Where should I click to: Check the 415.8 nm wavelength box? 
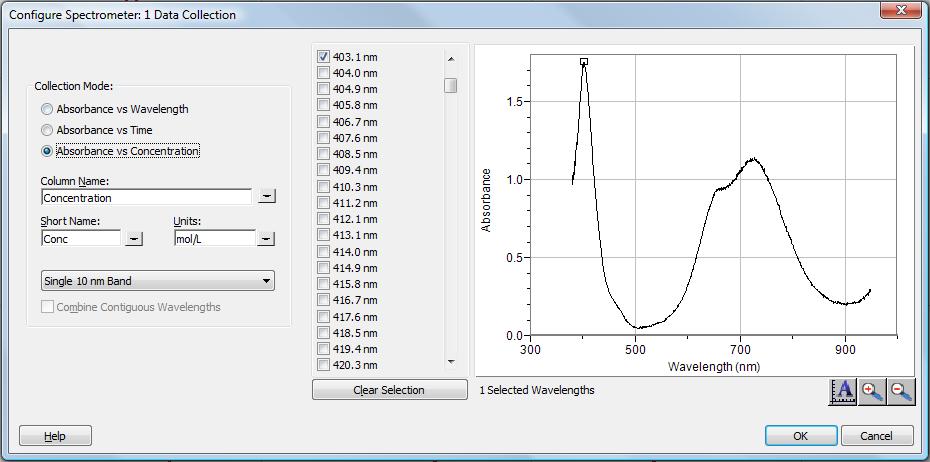coord(323,283)
